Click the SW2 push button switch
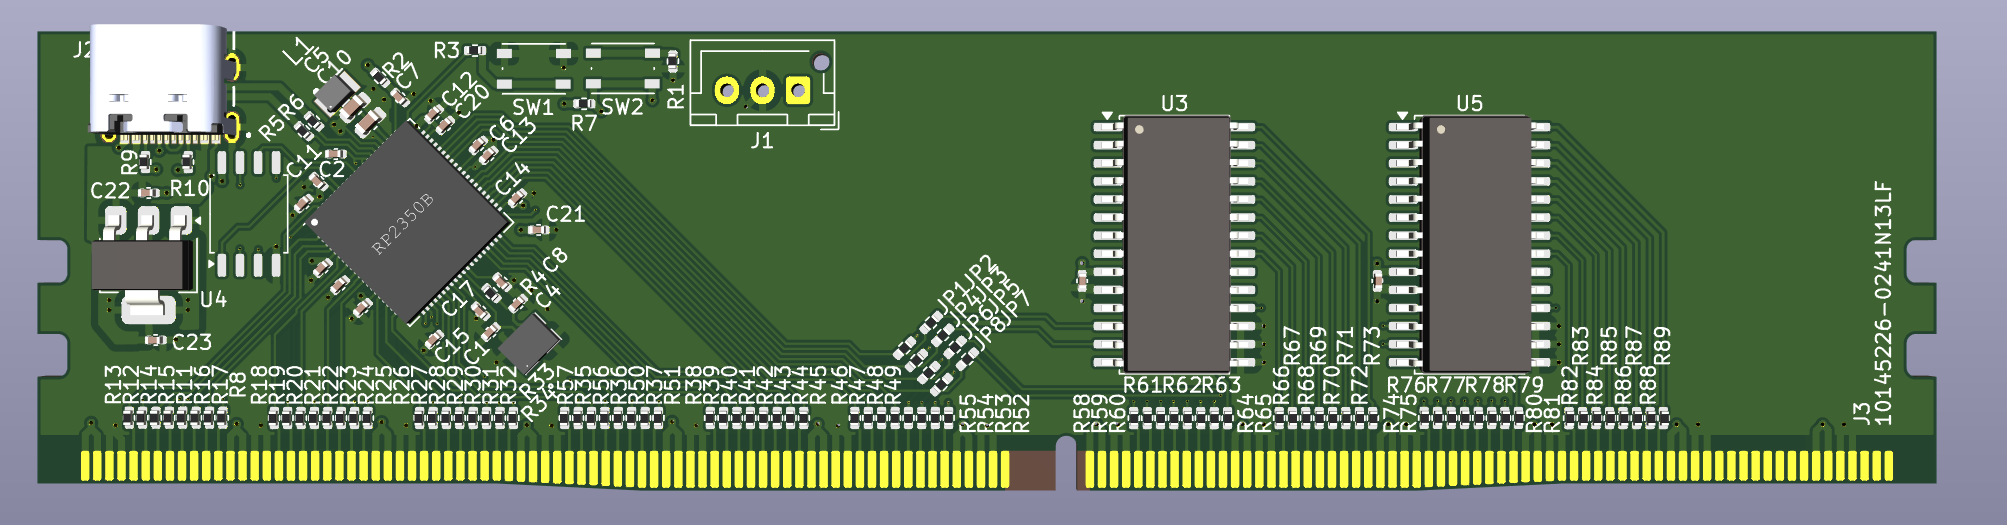This screenshot has width=2007, height=525. (623, 67)
